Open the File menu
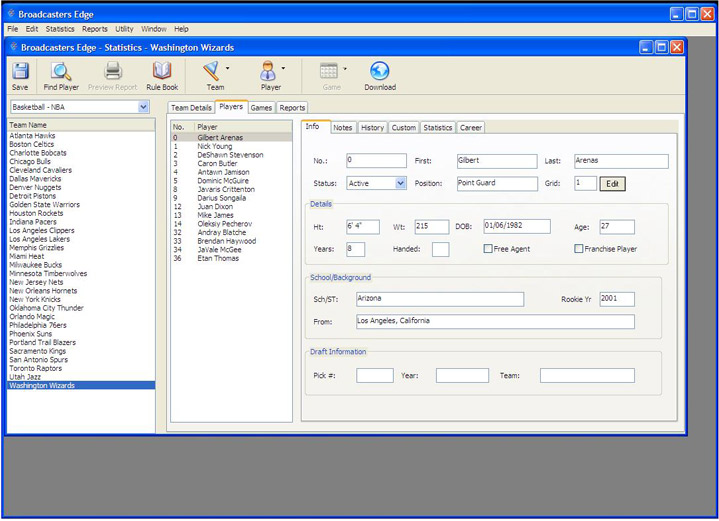 pyautogui.click(x=13, y=29)
